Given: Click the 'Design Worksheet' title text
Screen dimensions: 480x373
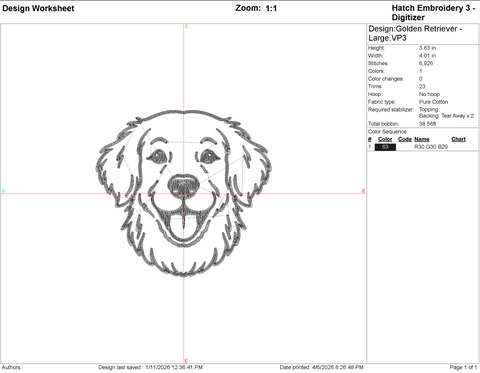Looking at the screenshot, I should tap(38, 8).
